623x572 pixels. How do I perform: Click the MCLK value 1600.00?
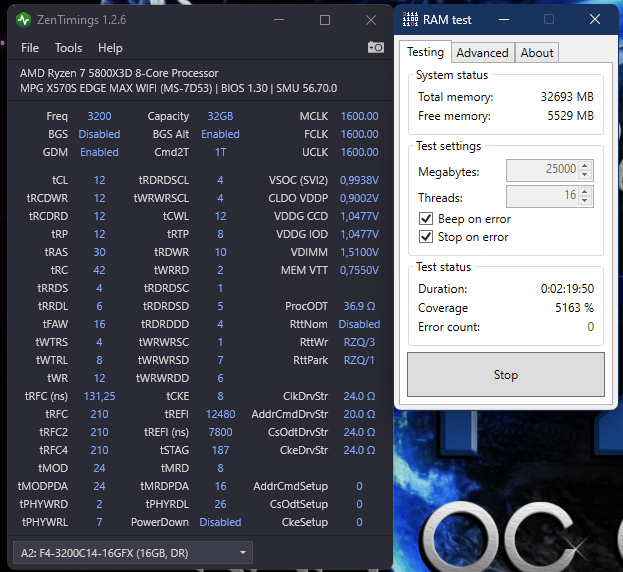coord(359,116)
